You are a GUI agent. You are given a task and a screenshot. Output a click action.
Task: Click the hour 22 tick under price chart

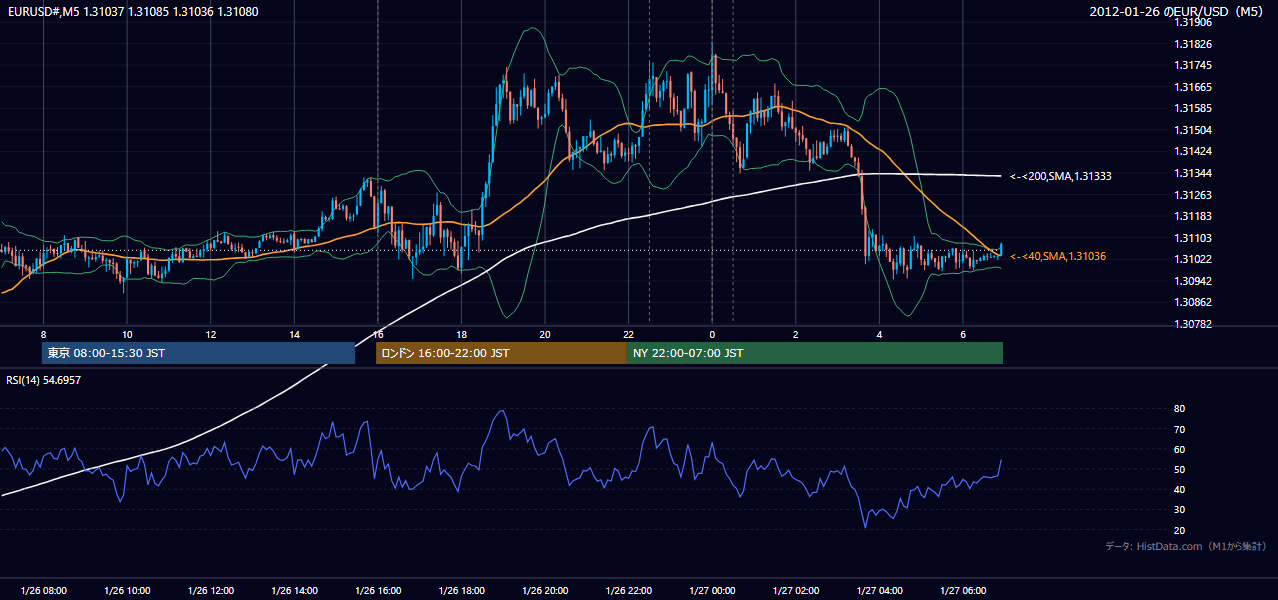(x=628, y=334)
